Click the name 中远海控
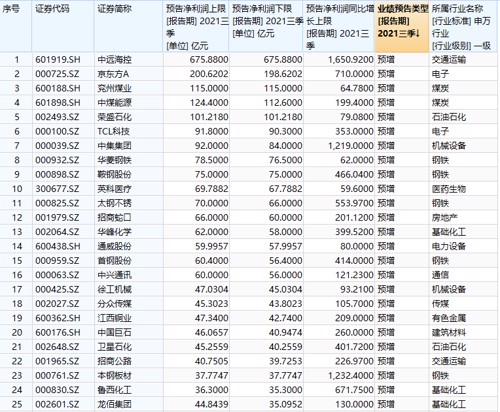 click(x=114, y=60)
